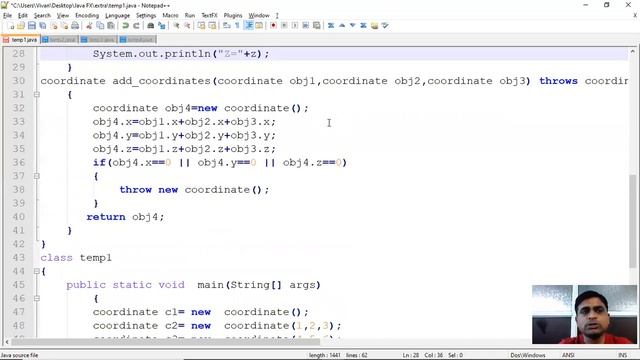
Task: Click the horizontal scrollbar thumb
Action: (165, 342)
